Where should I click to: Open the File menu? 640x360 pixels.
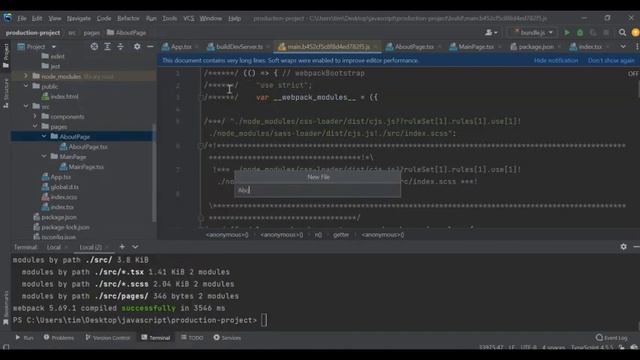click(22, 18)
